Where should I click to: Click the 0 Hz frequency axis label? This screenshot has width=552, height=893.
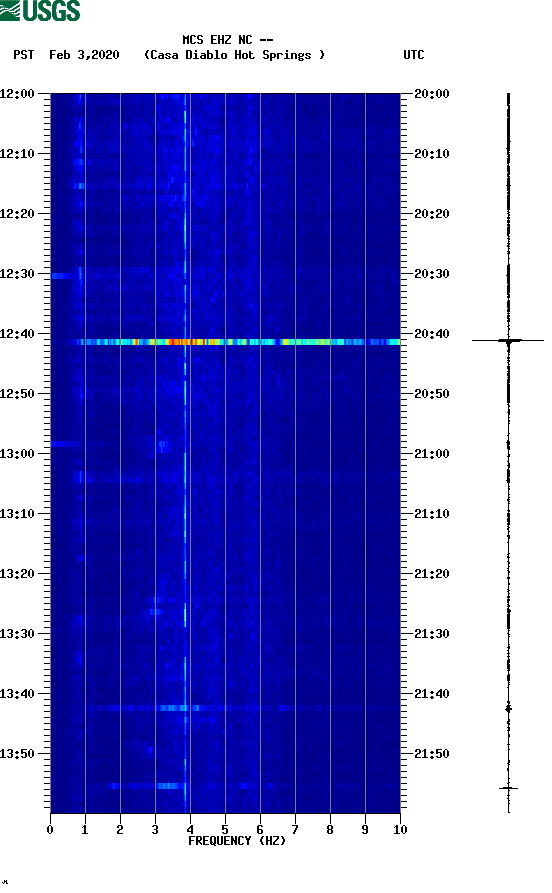(x=50, y=829)
